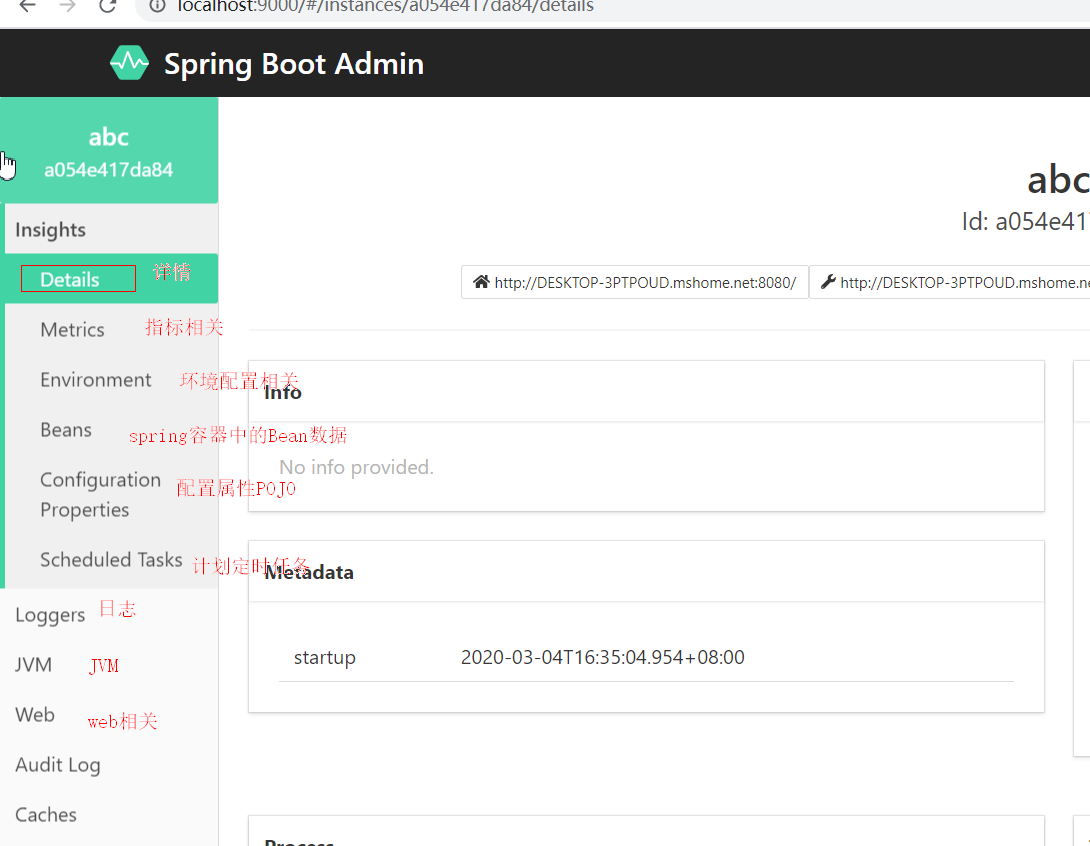Image resolution: width=1090 pixels, height=846 pixels.
Task: Collapse the Insights sidebar section
Action: pos(50,230)
